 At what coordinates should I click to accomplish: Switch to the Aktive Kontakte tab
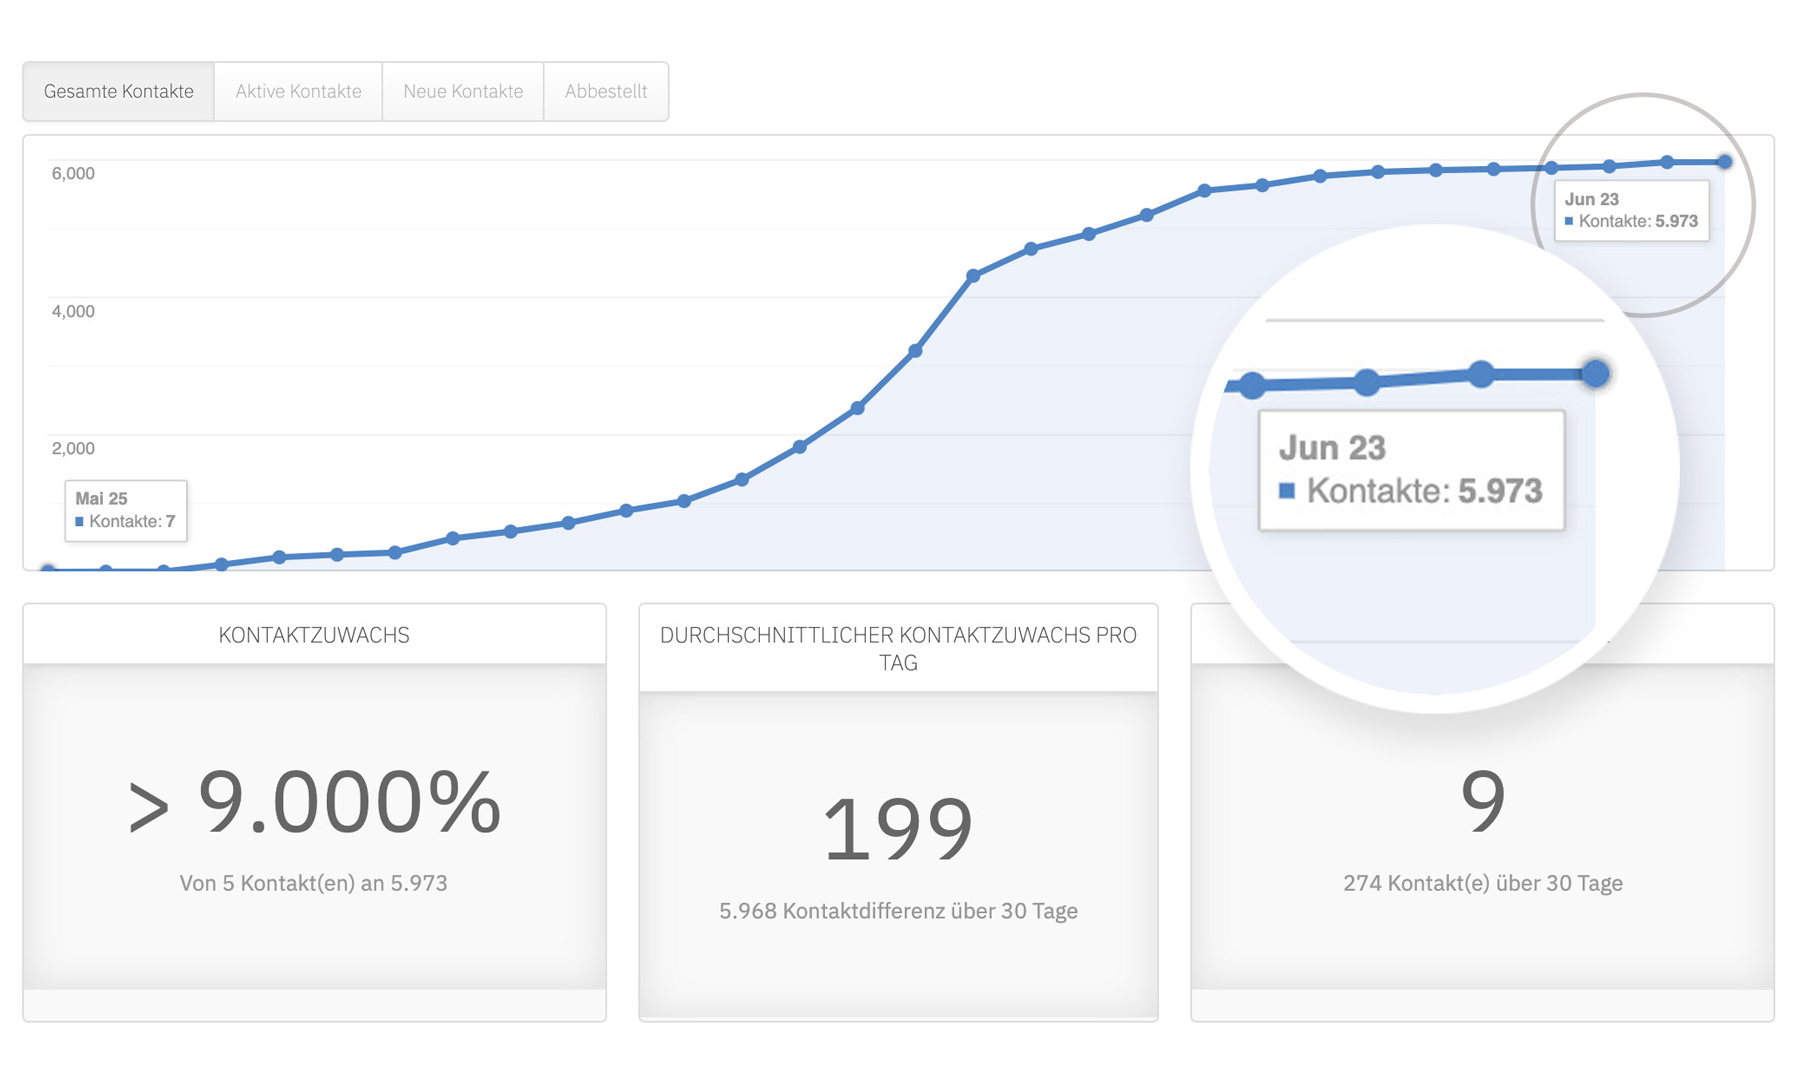pyautogui.click(x=298, y=91)
